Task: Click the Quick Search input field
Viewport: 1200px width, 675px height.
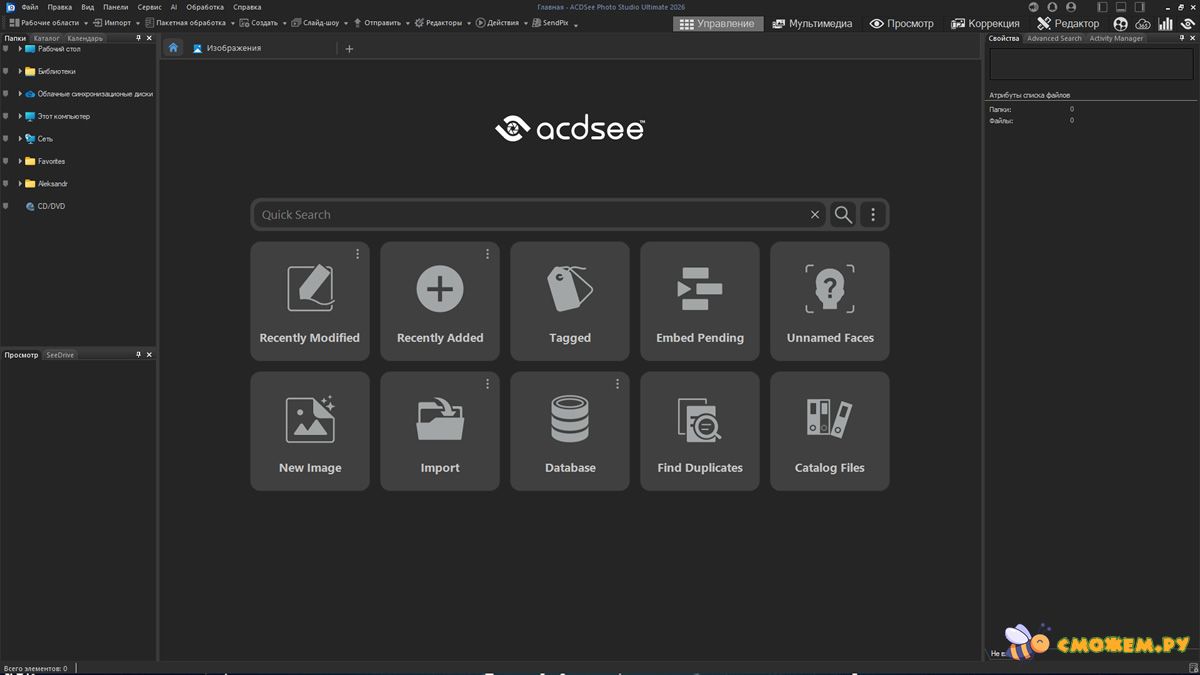Action: pyautogui.click(x=530, y=215)
